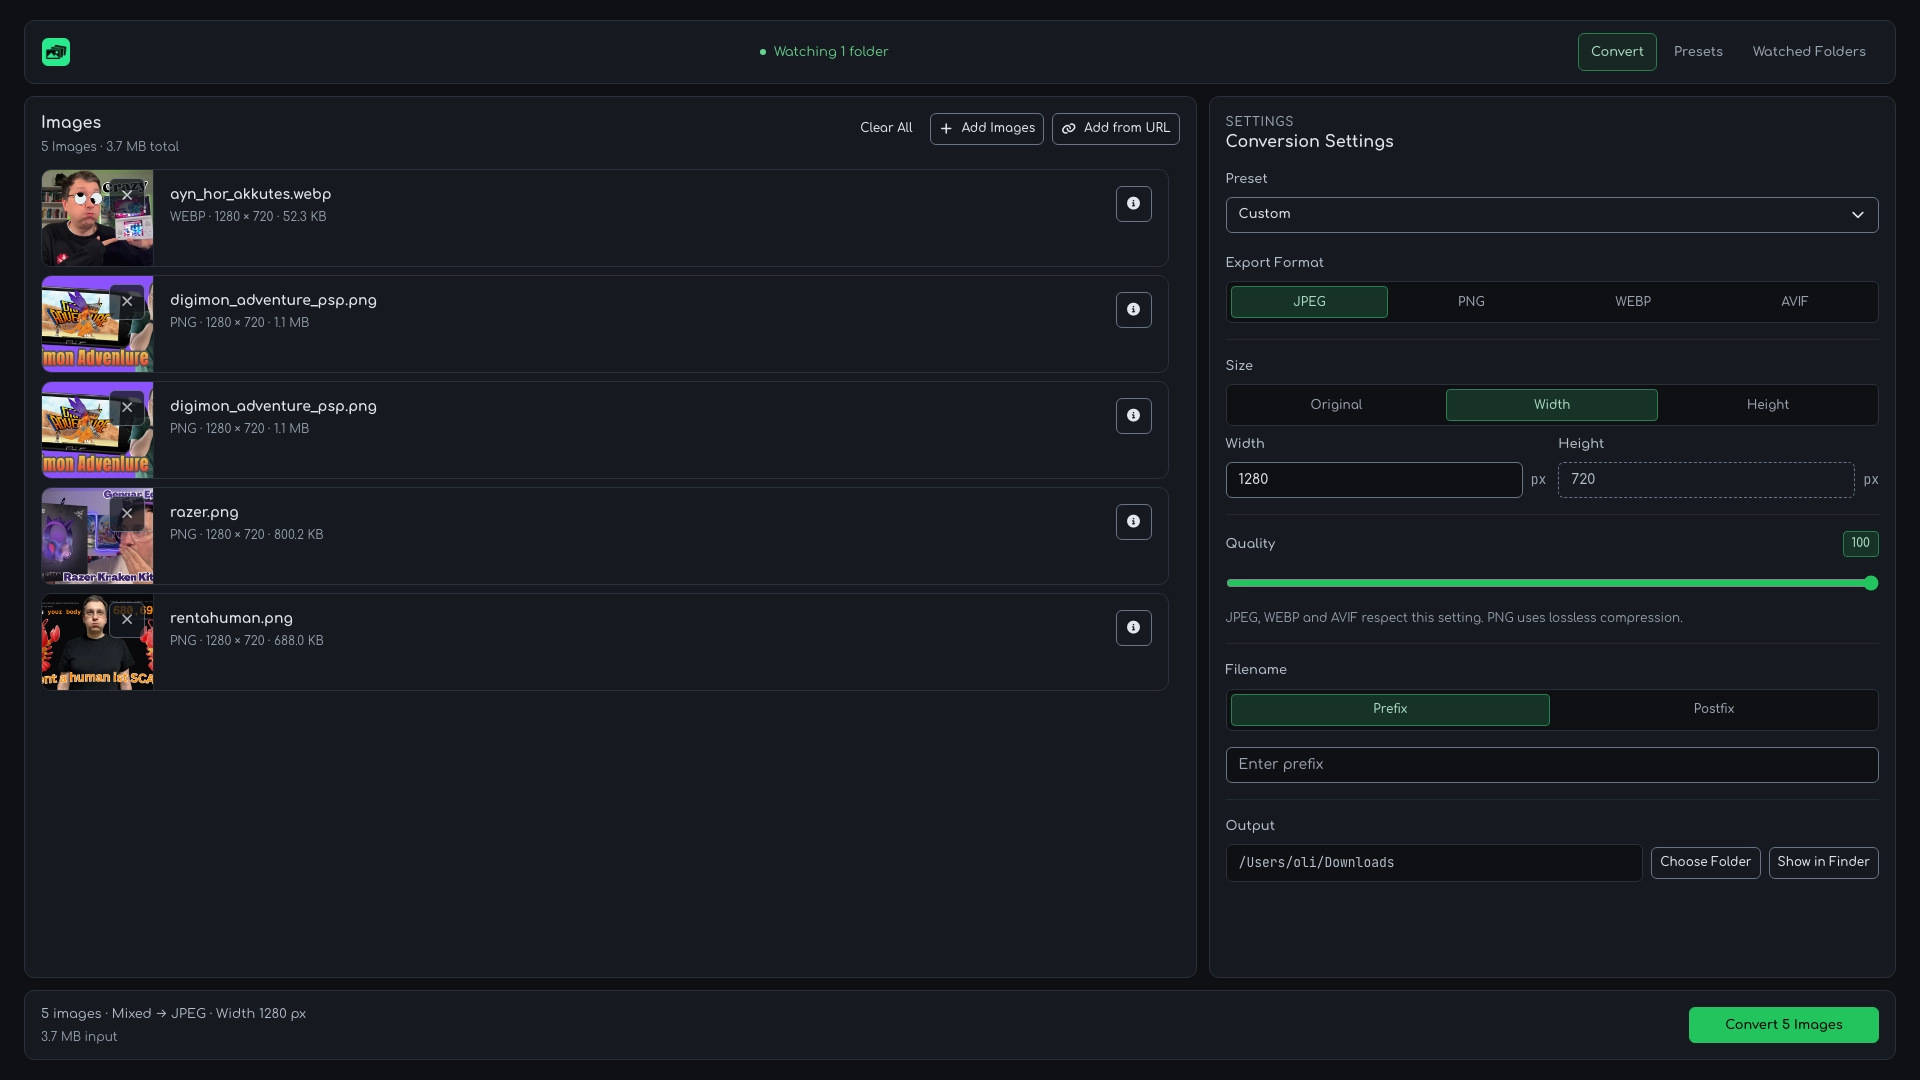This screenshot has height=1080, width=1920.
Task: Click the output path /Users/oli/Downloads field
Action: [1433, 863]
